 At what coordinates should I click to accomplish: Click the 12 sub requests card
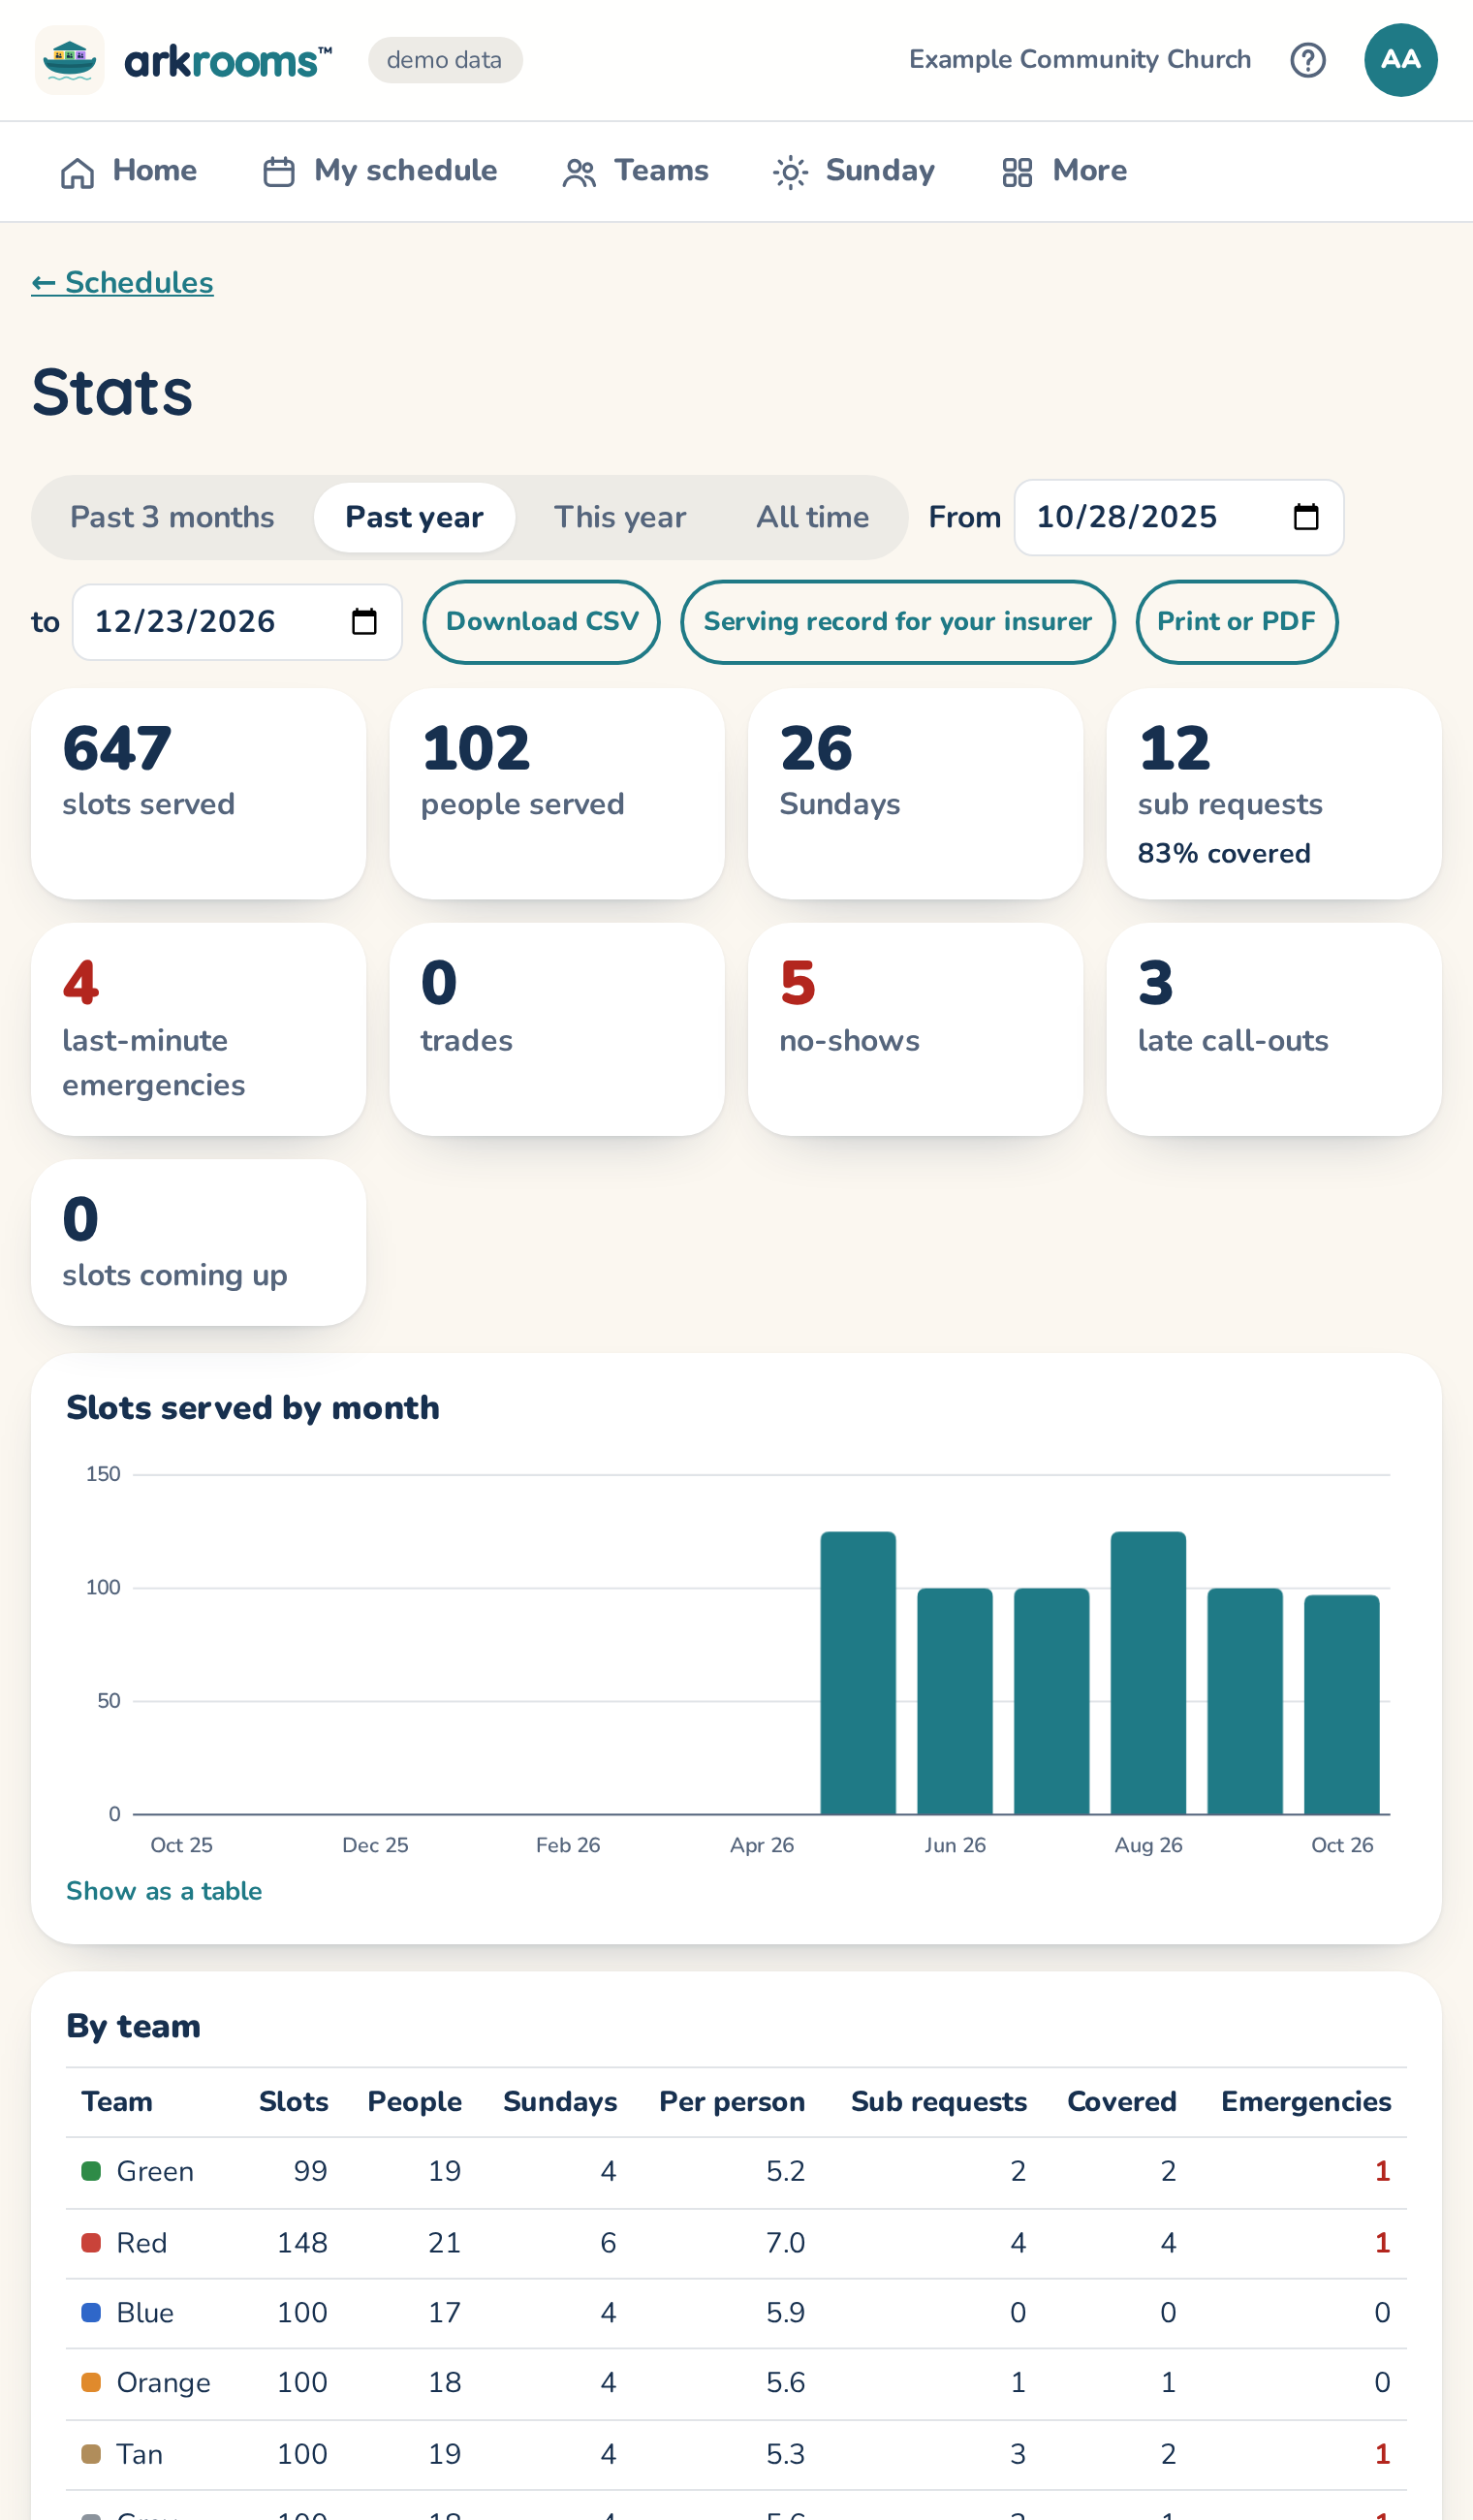click(x=1273, y=793)
